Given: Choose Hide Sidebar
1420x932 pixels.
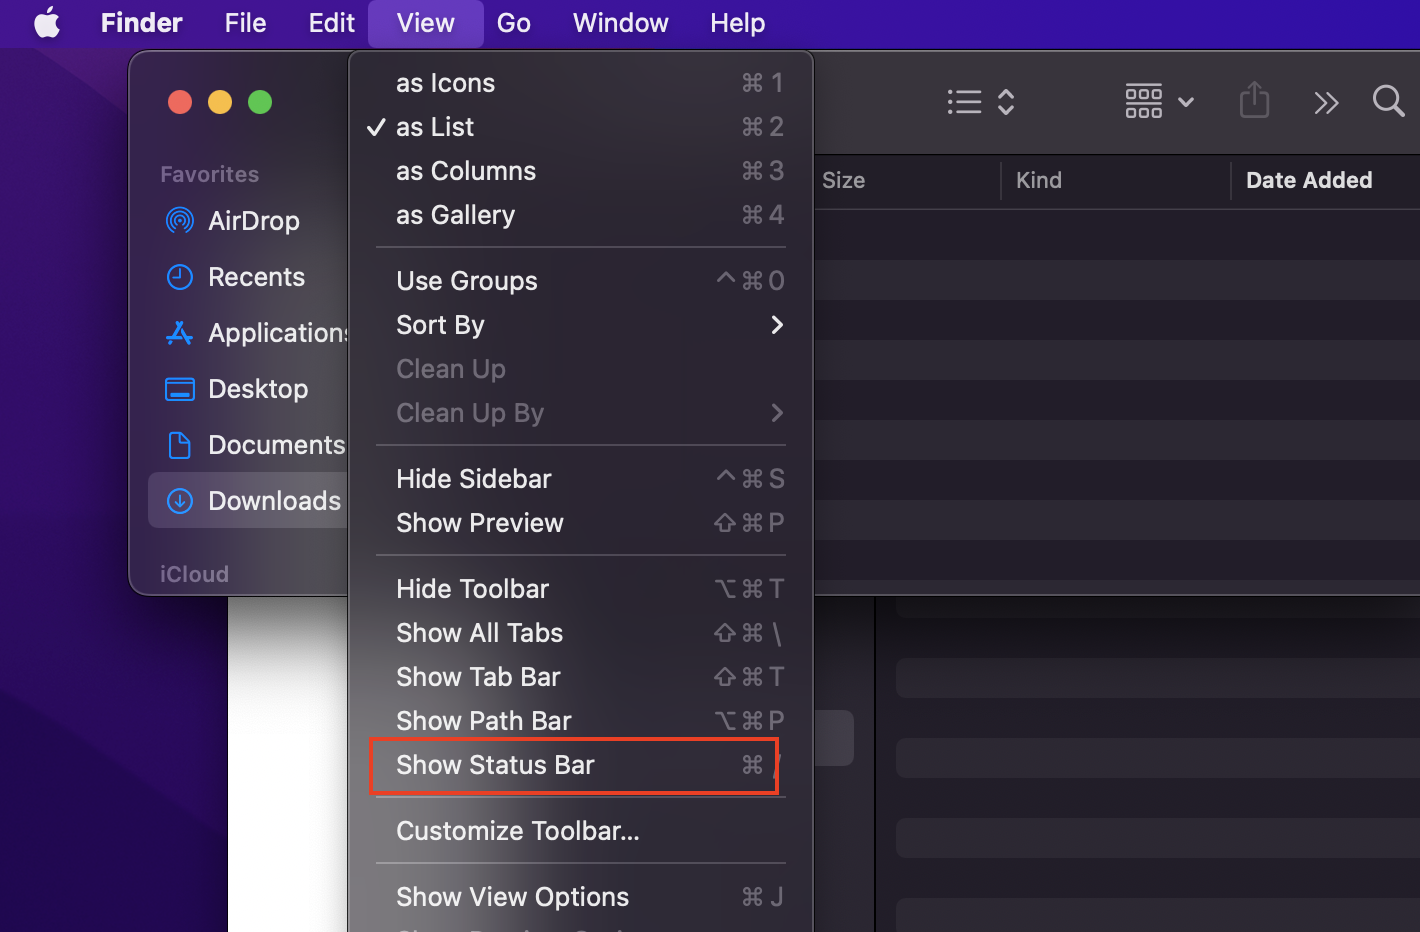Looking at the screenshot, I should tap(580, 479).
